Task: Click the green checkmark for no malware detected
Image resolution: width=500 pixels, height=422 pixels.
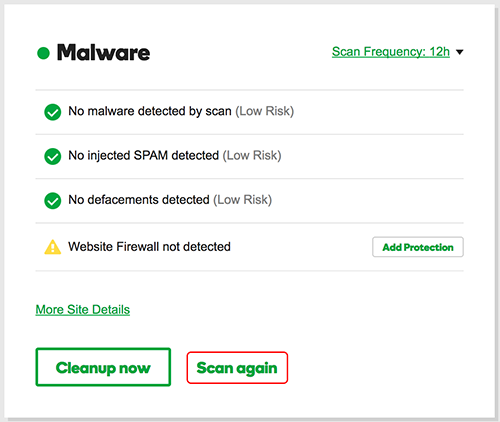Action: coord(53,112)
